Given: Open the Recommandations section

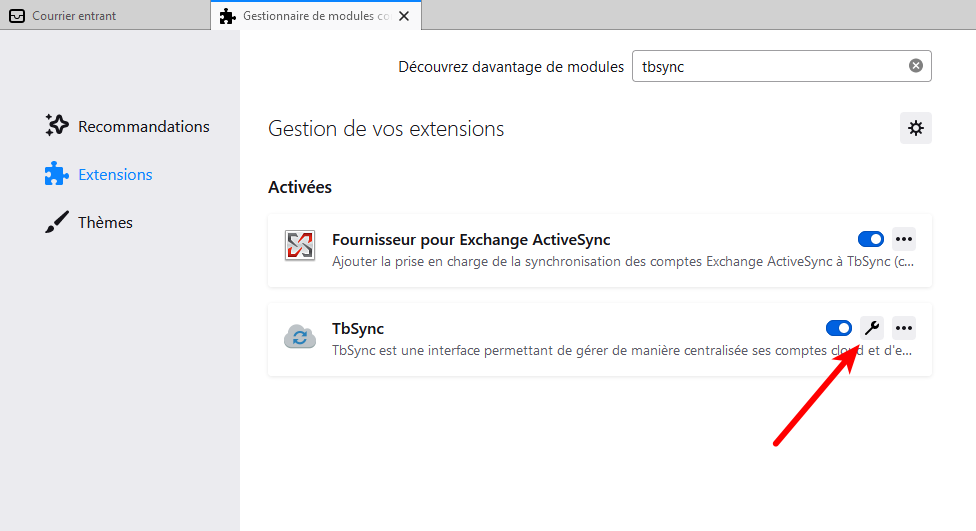Looking at the screenshot, I should pyautogui.click(x=127, y=126).
